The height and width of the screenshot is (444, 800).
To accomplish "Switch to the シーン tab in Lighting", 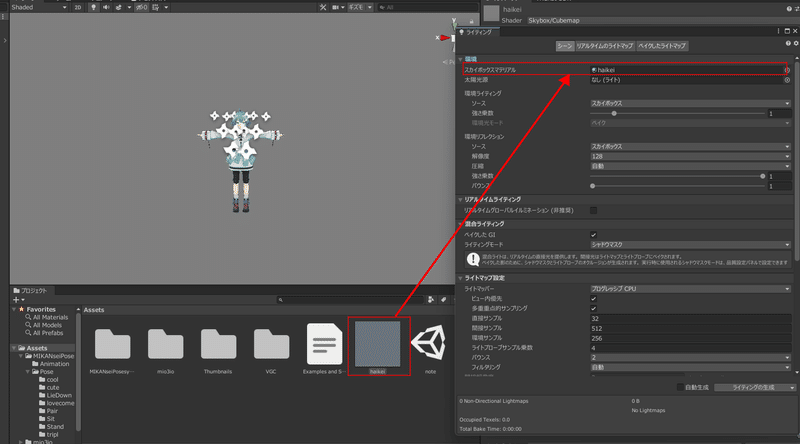I will pos(565,46).
